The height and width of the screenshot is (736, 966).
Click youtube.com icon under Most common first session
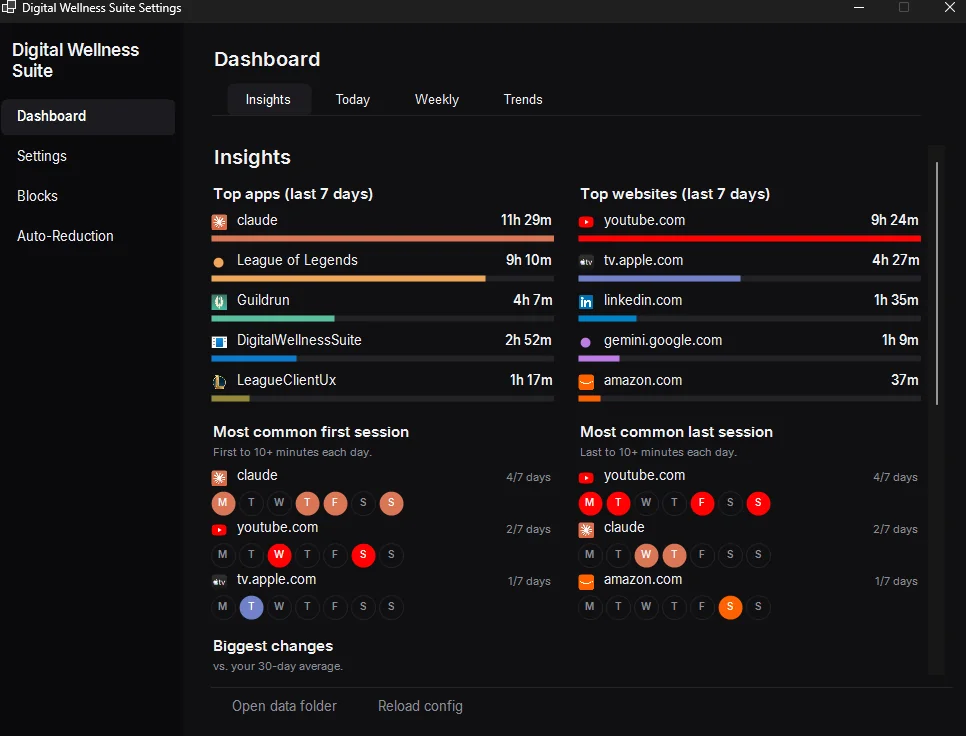[x=219, y=530]
